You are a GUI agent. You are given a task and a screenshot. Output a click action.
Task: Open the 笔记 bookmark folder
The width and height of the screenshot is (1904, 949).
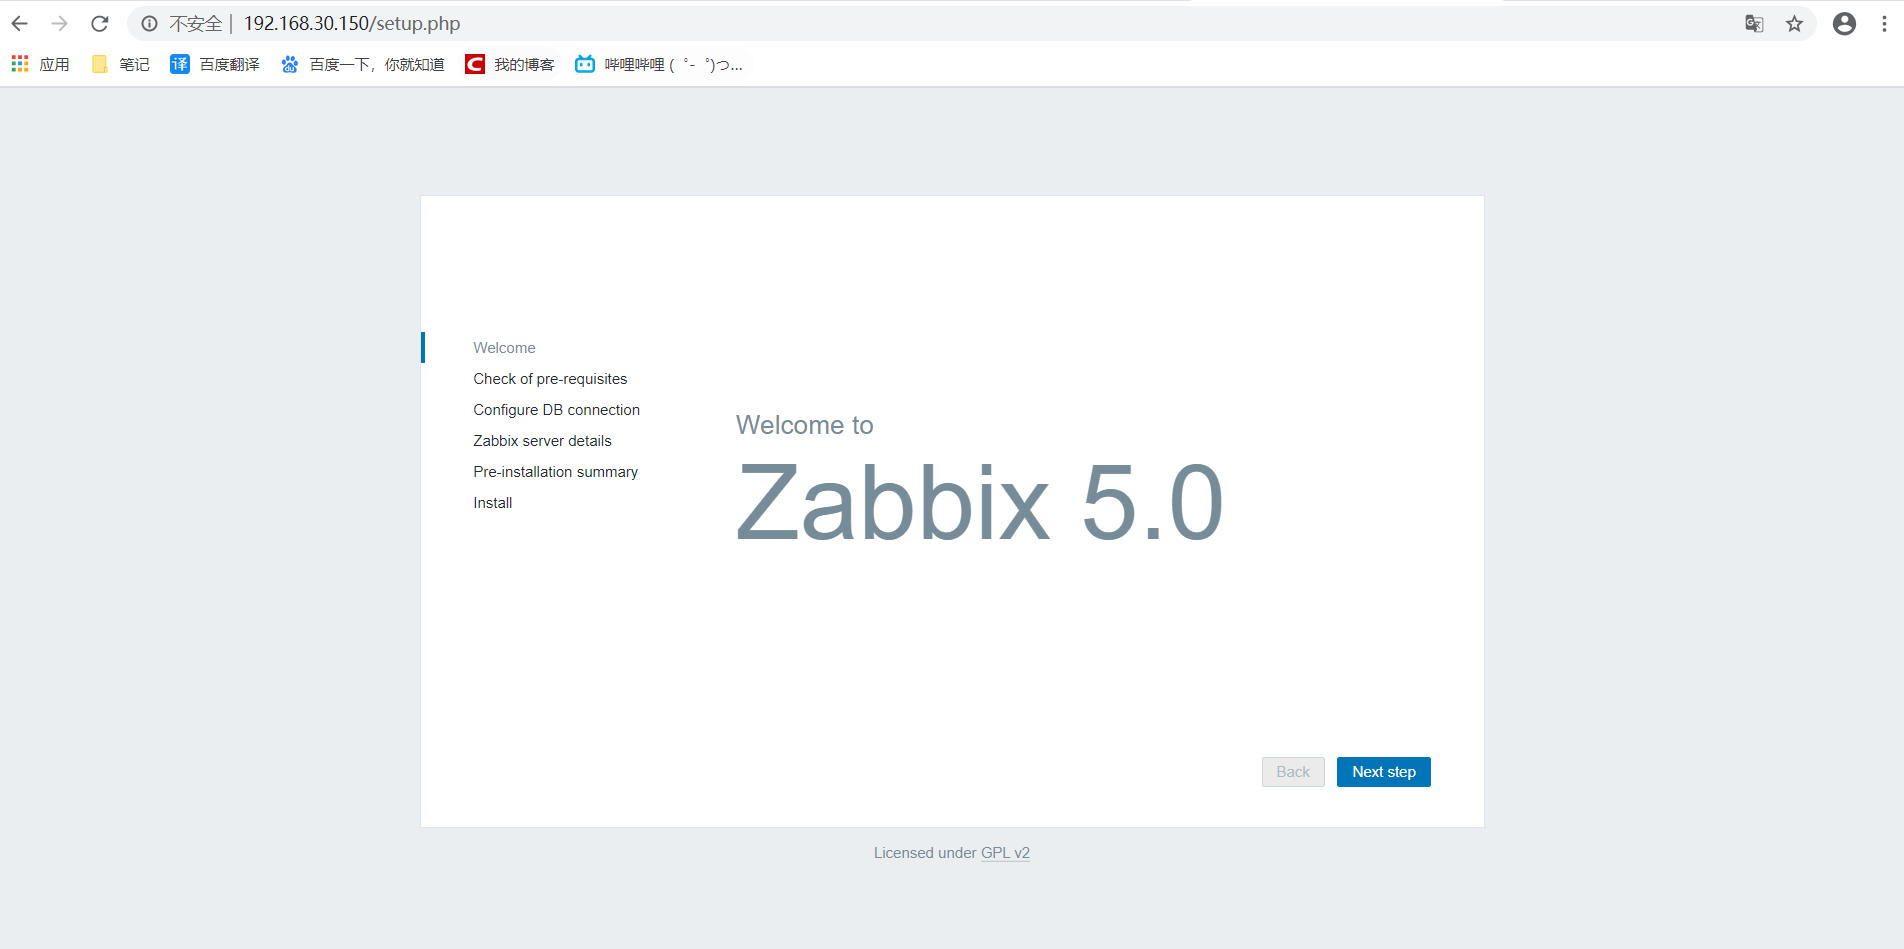(x=120, y=64)
